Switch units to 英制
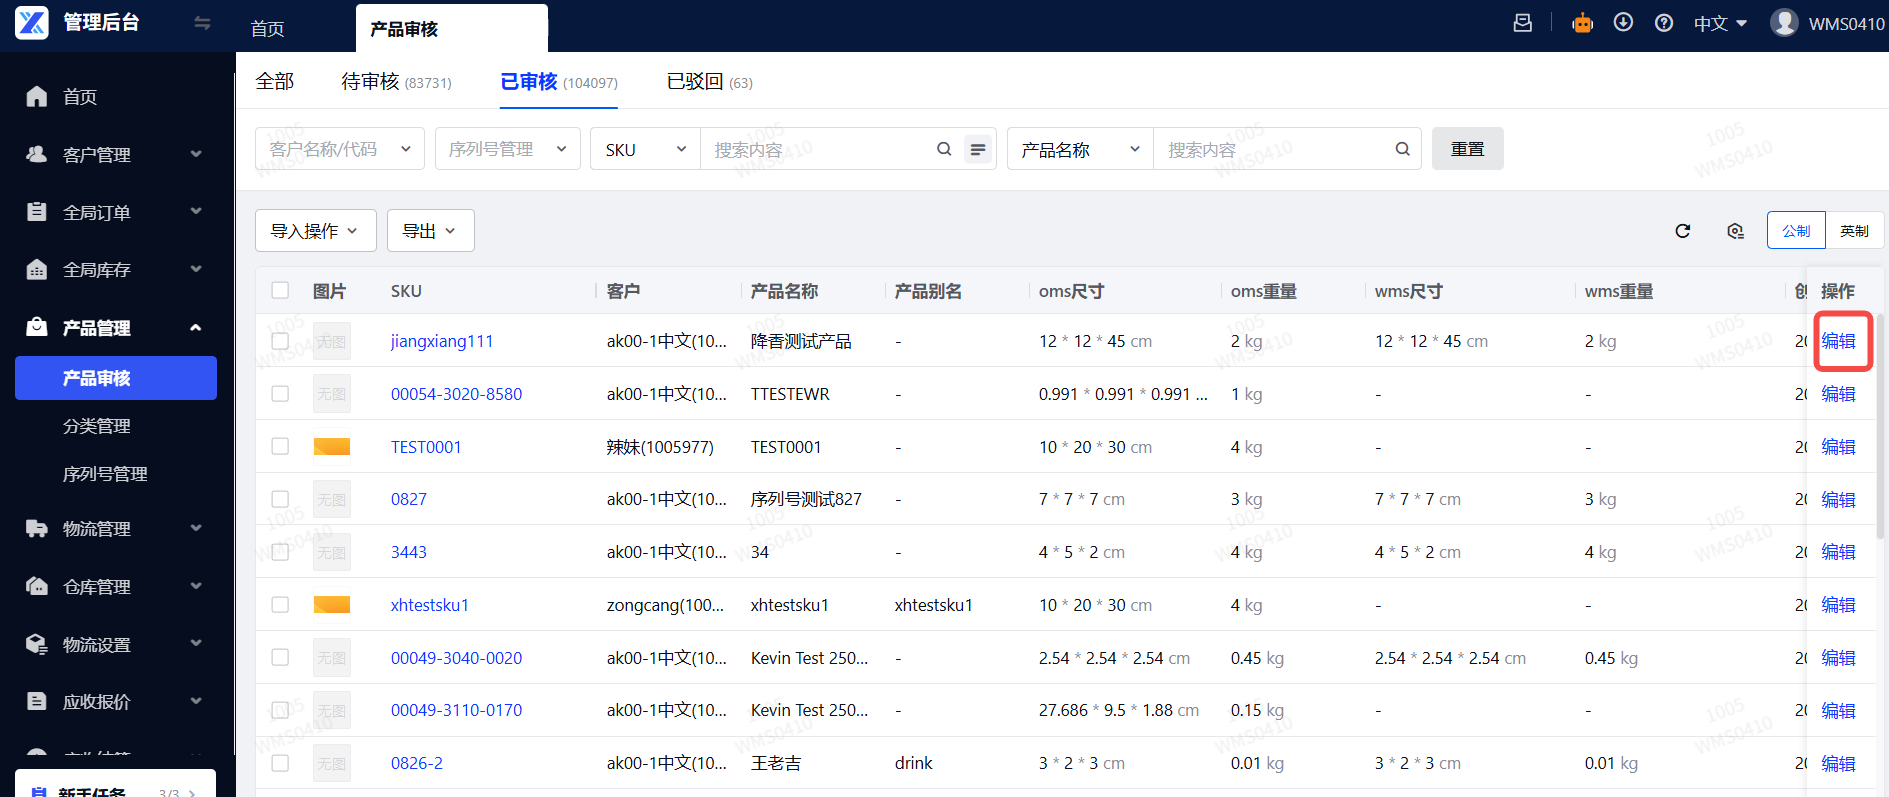The image size is (1889, 797). pyautogui.click(x=1854, y=230)
